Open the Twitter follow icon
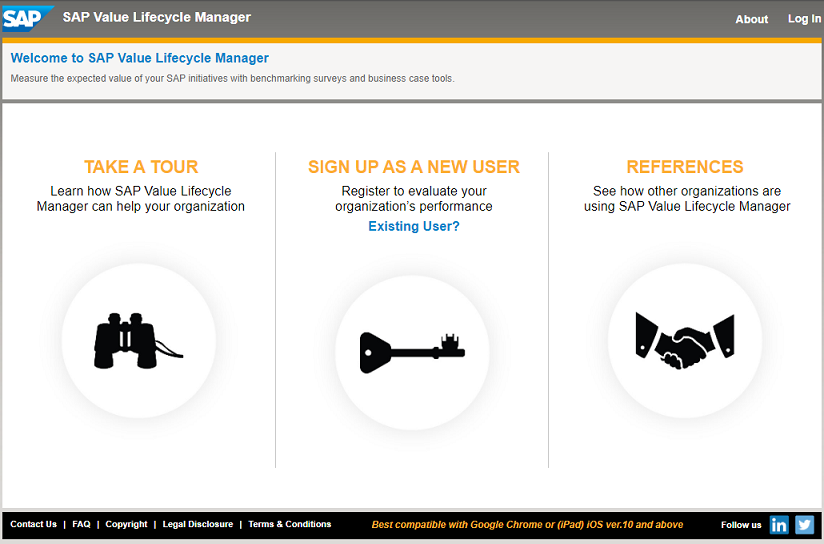This screenshot has height=544, width=824. tap(804, 525)
